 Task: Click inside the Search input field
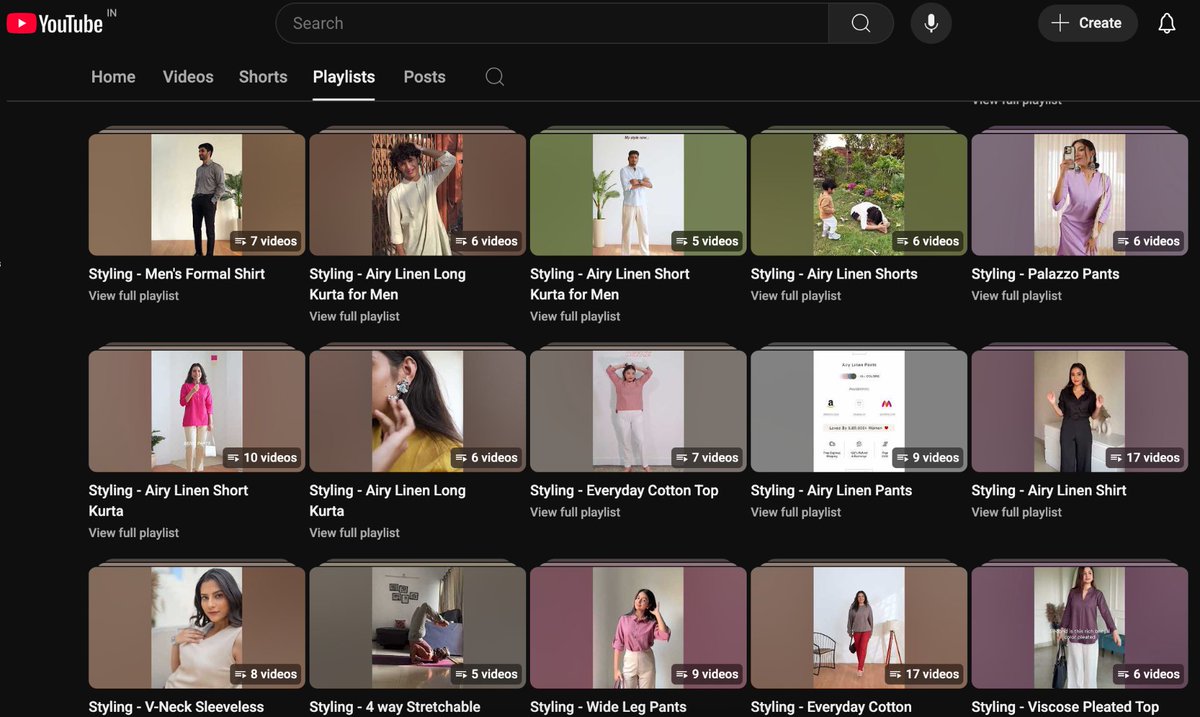coord(550,23)
